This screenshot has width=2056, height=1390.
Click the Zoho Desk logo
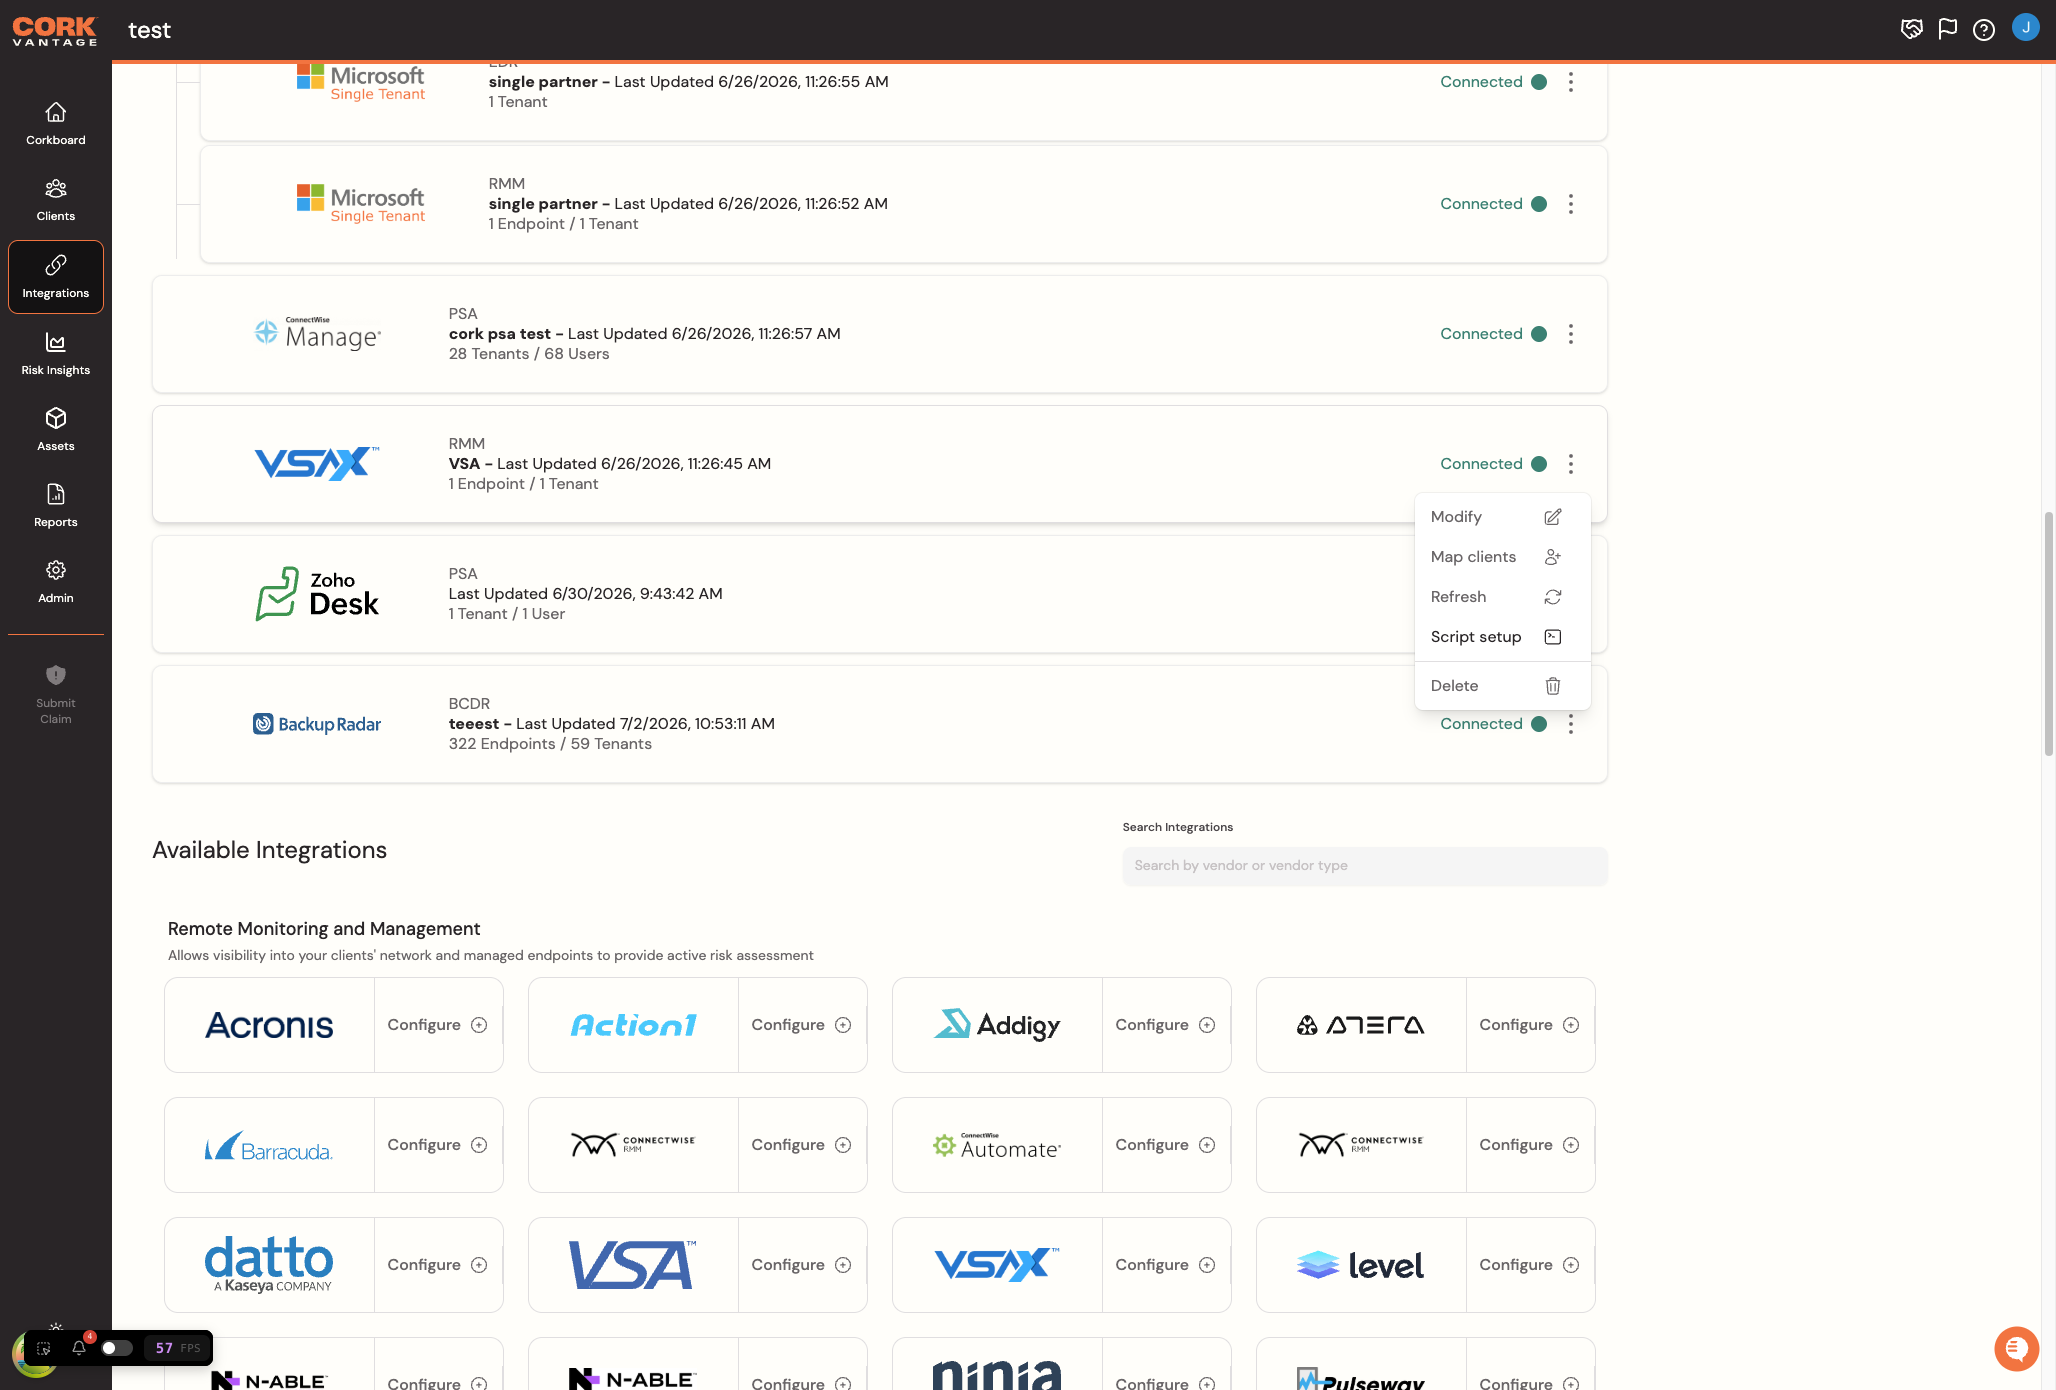coord(317,594)
